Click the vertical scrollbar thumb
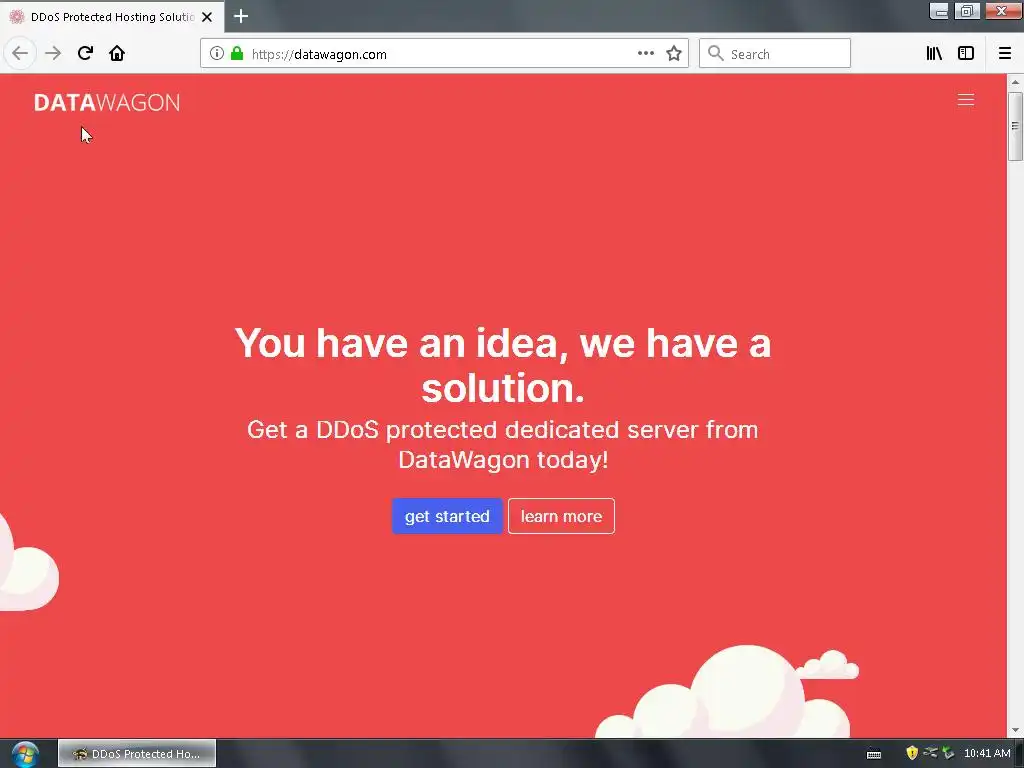The image size is (1024, 768). [1015, 125]
